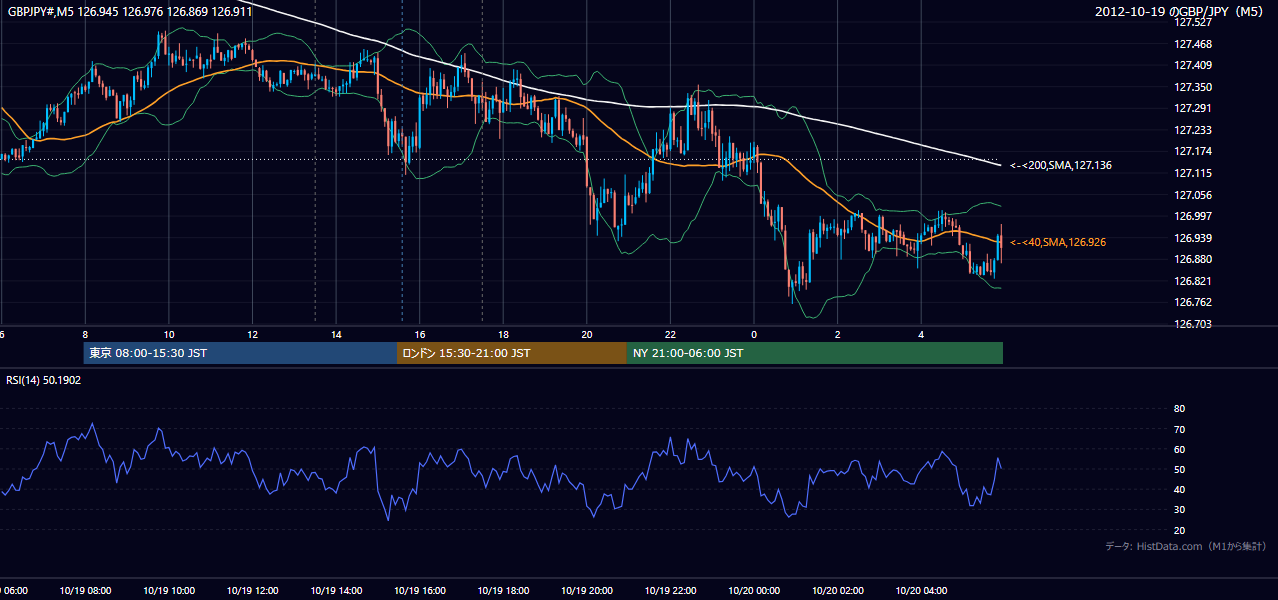Click the 10/19 18:00 time axis label
The width and height of the screenshot is (1278, 600).
504,590
